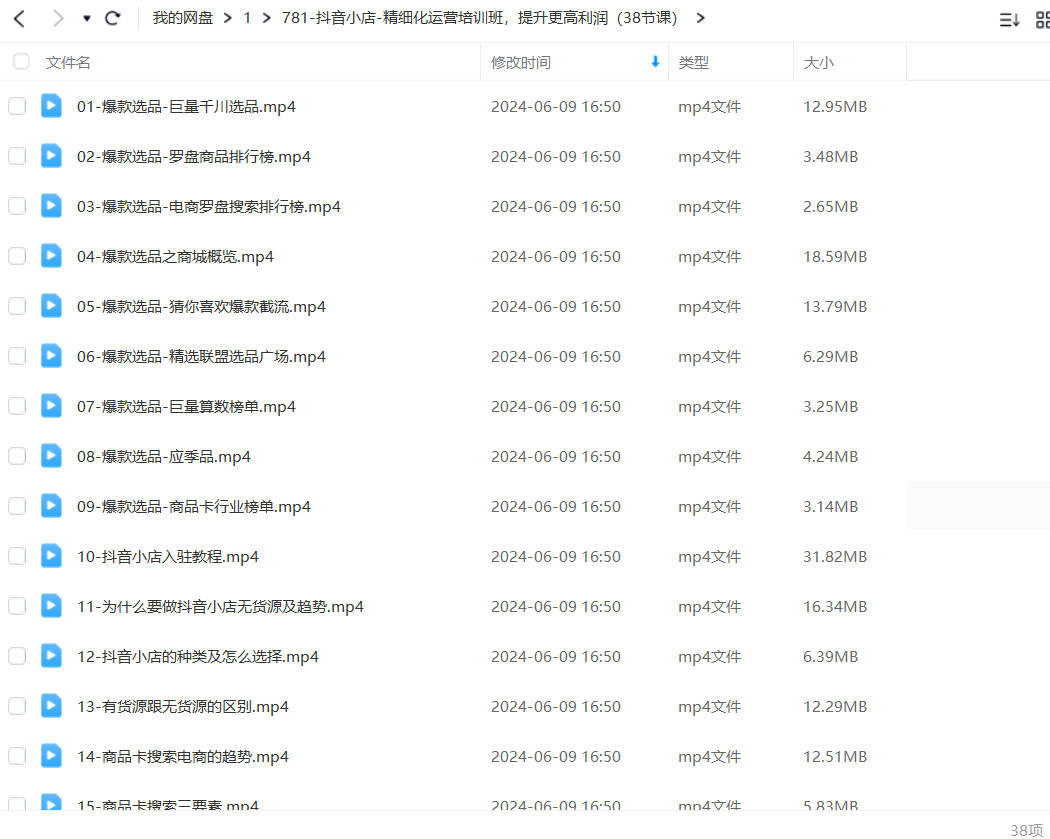This screenshot has height=839, width=1050.
Task: Select file name 14-商品卡搜索电商的趋势.mp4
Action: tap(183, 757)
